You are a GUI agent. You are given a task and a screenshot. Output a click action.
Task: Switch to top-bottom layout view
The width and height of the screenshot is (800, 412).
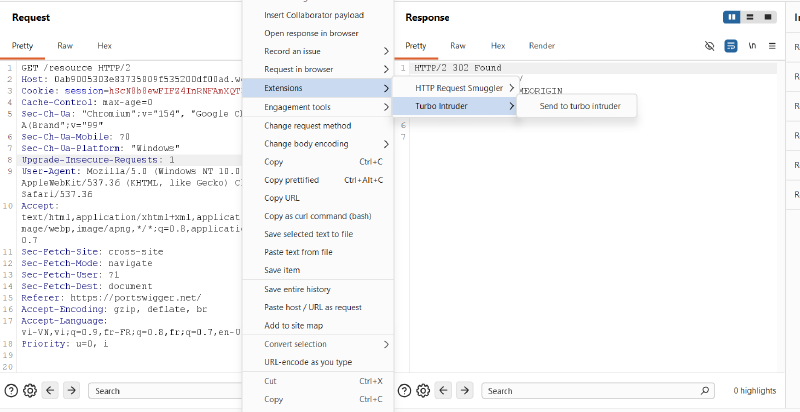[x=749, y=17]
